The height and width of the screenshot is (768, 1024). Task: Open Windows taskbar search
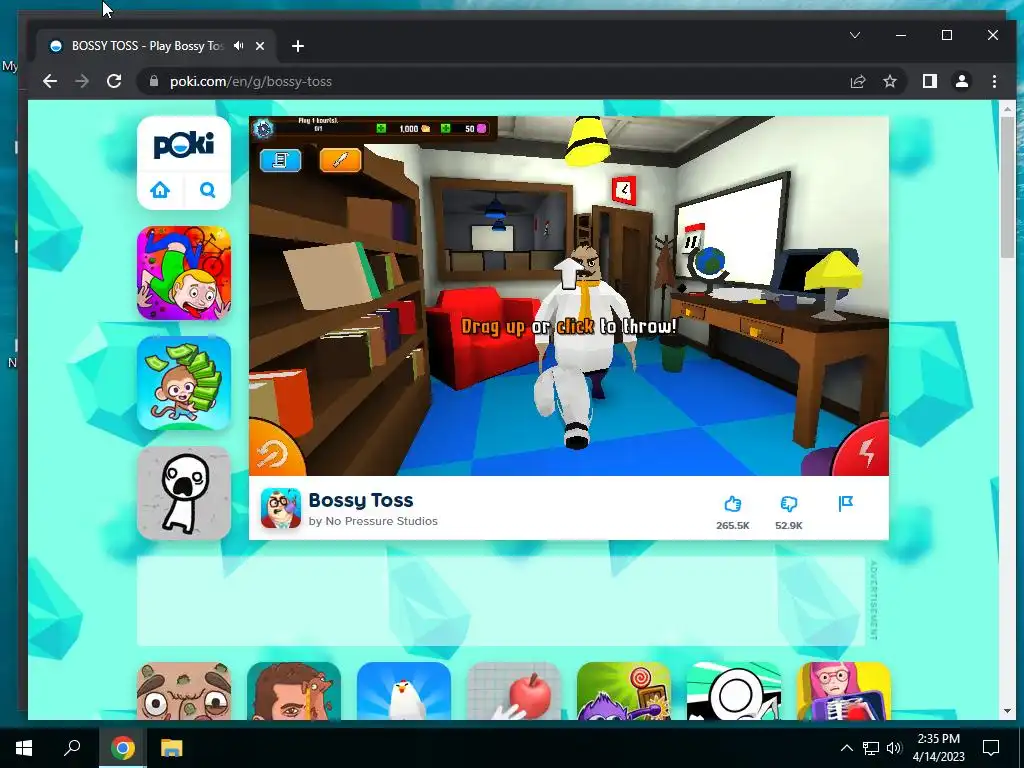[72, 748]
